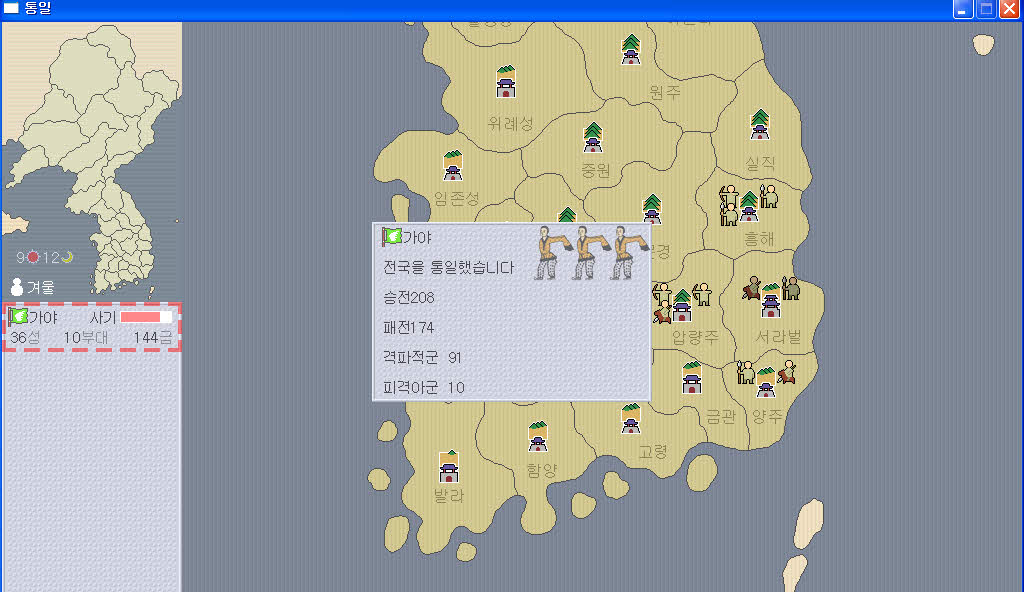Click the yellow moon date icon
Screen dimensions: 1024x592
pos(67,257)
